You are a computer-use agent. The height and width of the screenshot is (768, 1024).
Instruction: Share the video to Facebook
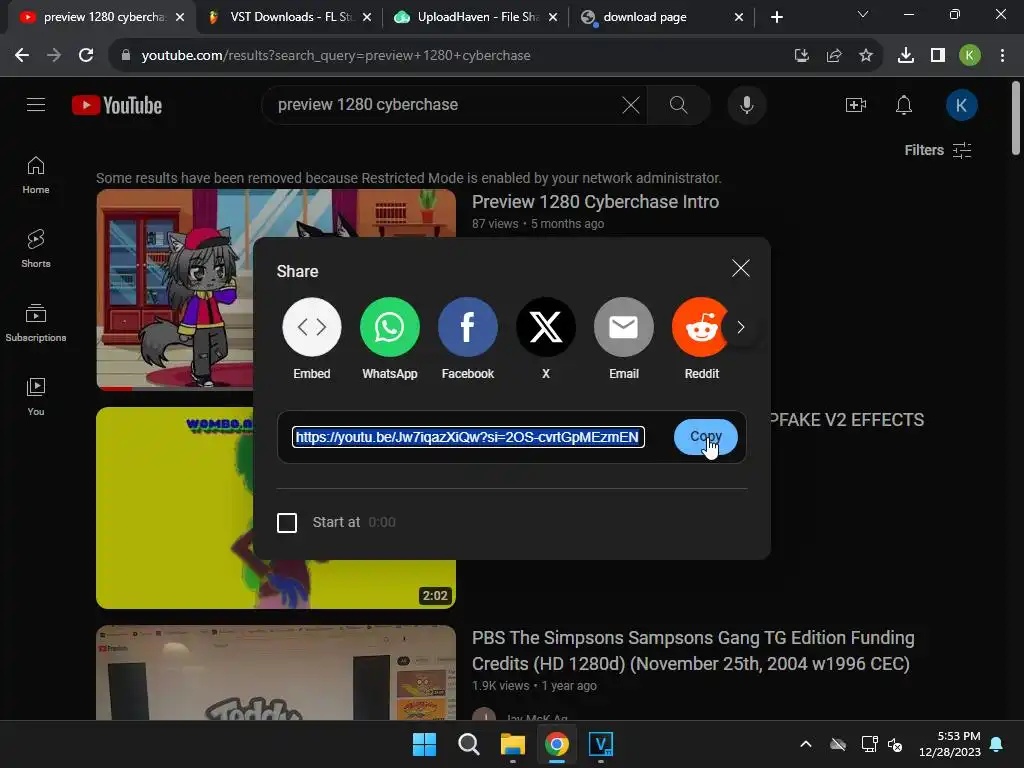coord(468,327)
